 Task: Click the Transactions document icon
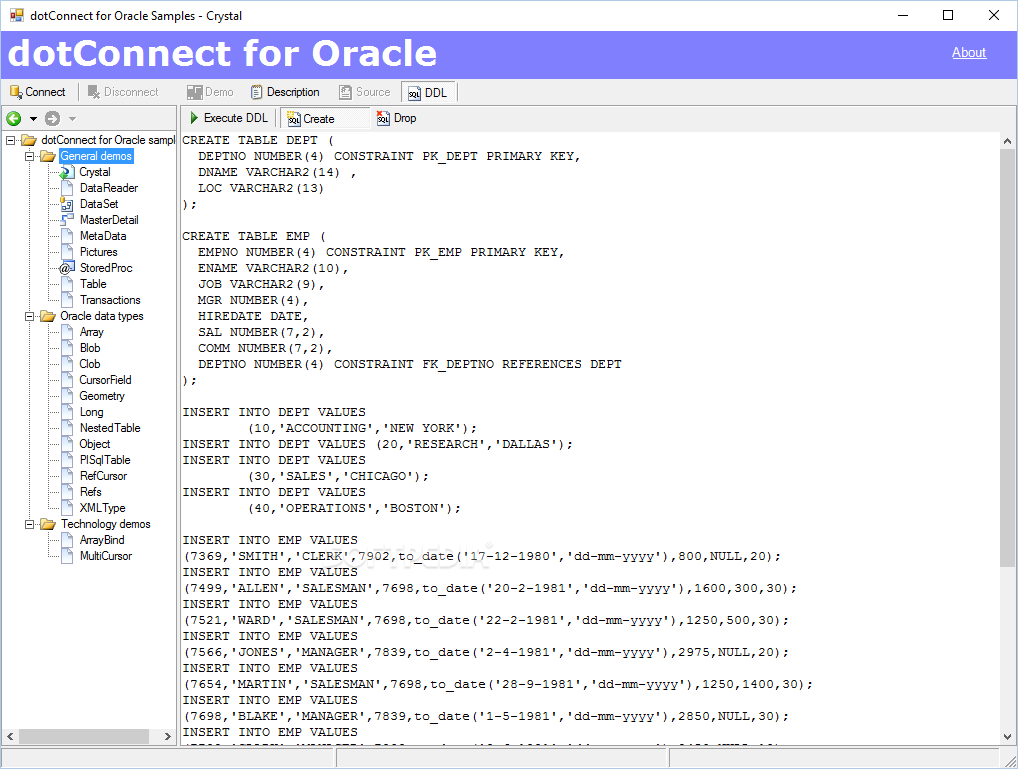(x=67, y=300)
